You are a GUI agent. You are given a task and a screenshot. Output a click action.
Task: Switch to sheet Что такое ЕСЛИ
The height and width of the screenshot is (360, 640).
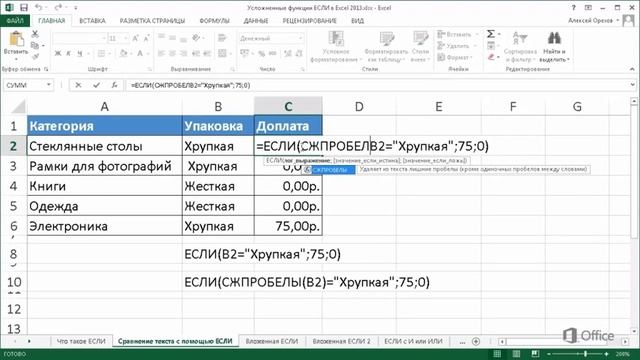[81, 341]
